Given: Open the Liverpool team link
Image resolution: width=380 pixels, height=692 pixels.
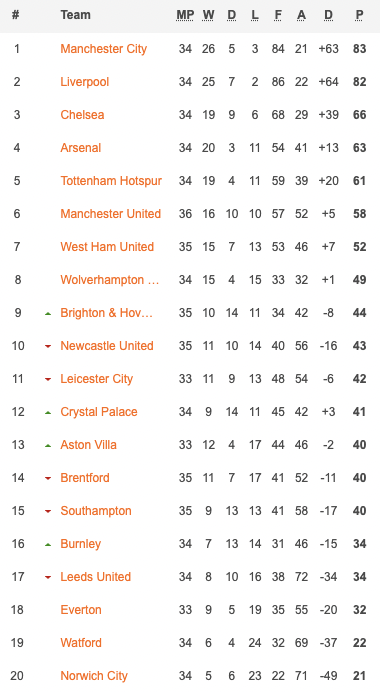Looking at the screenshot, I should coord(85,82).
